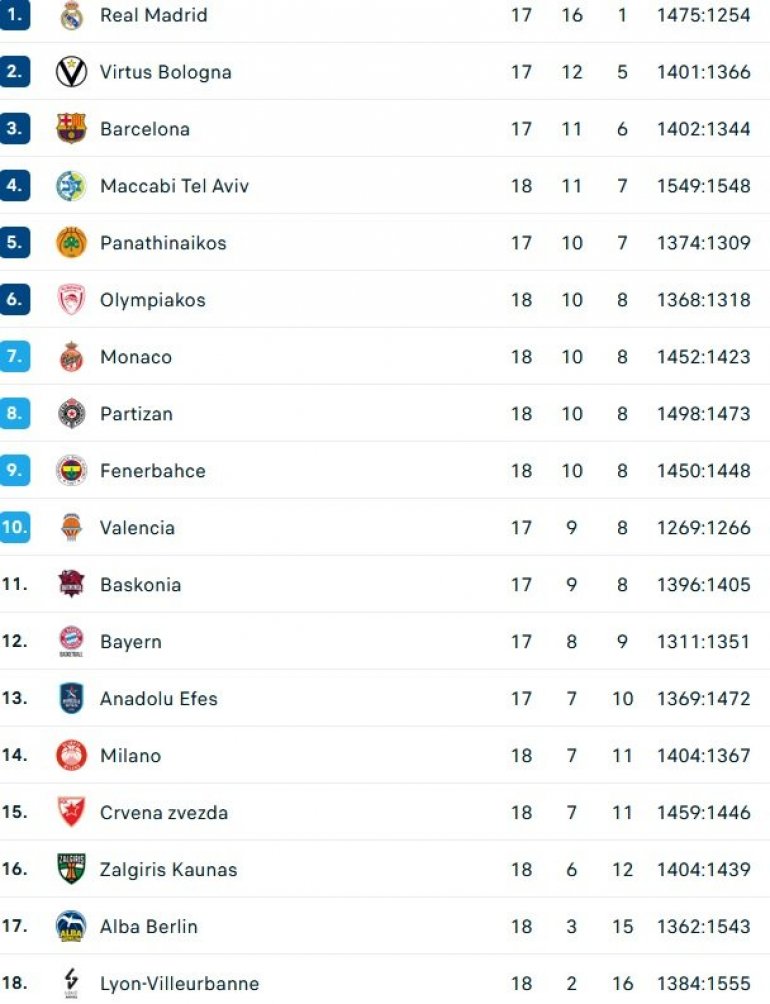Click the Zalgiris Kaunas green logo
Viewport: 770px width, 1004px height.
coord(71,869)
